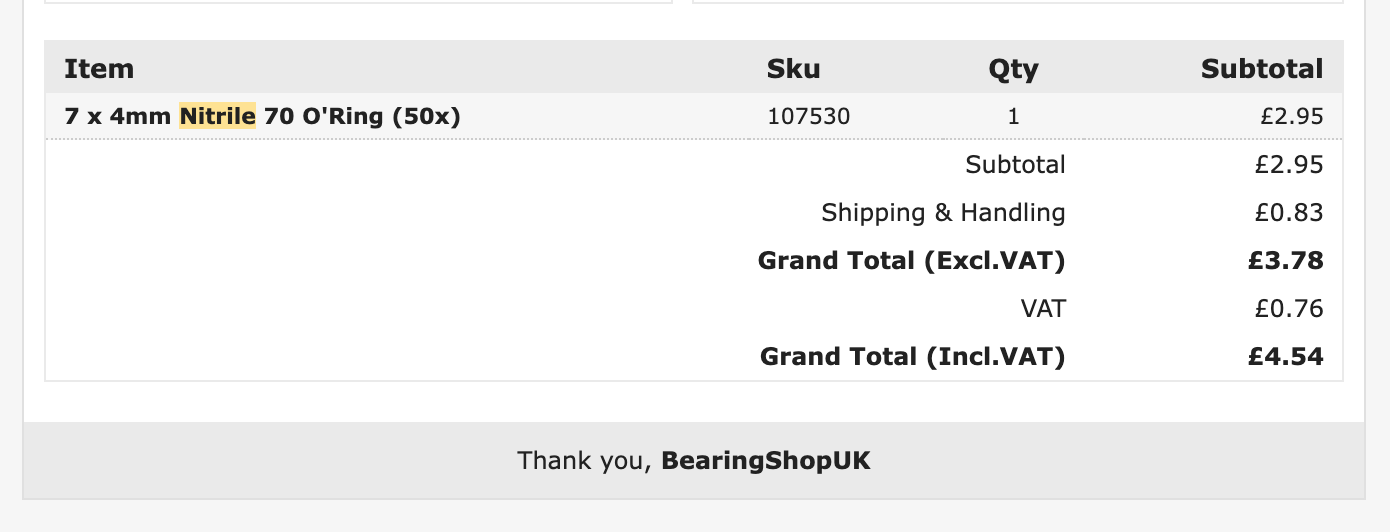
Task: Click the Item column header
Action: pyautogui.click(x=99, y=69)
